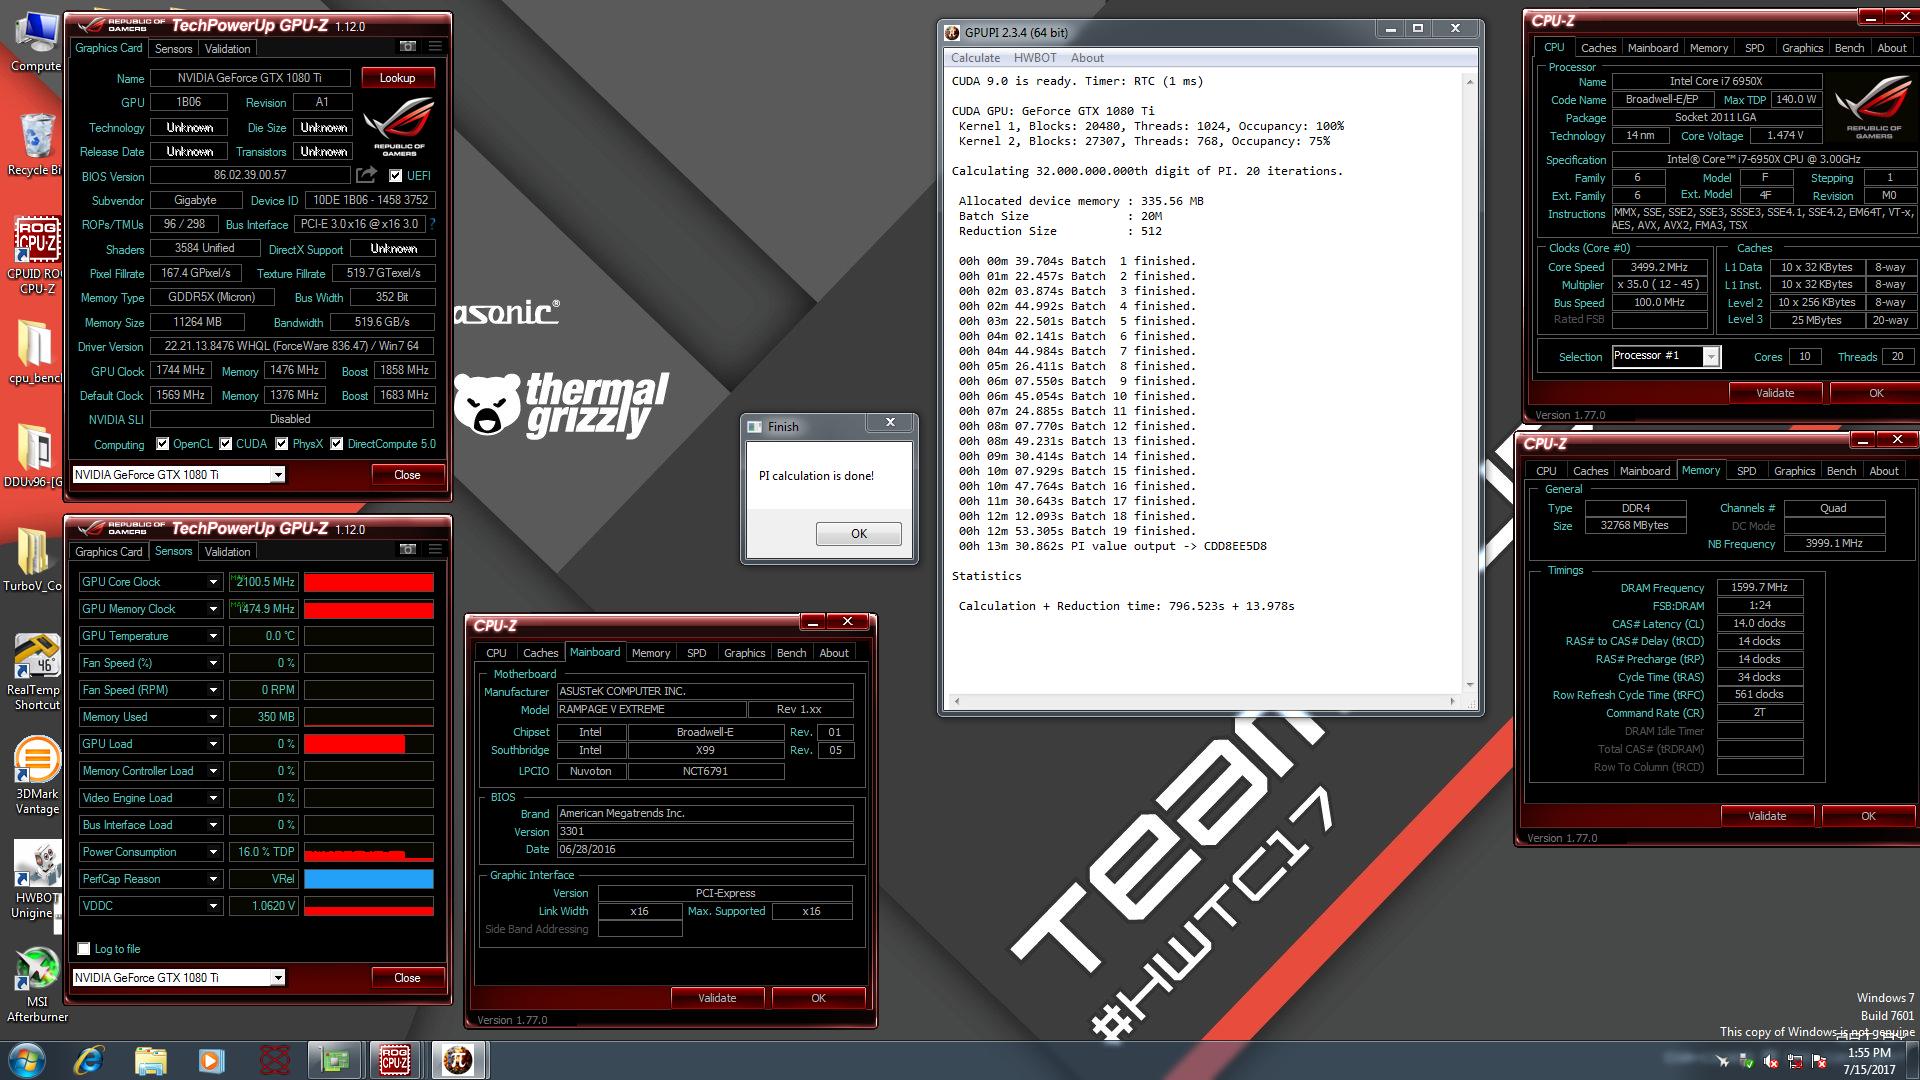Expand the Power Consumption sensor dropdown
1920x1080 pixels.
click(213, 852)
